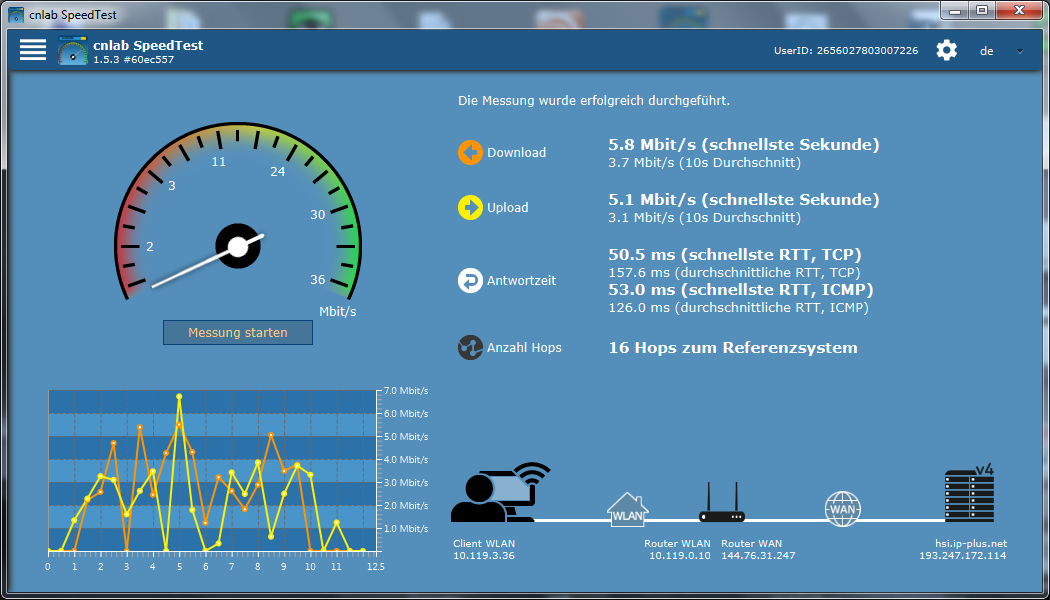Start measurement with Messung starten button
The width and height of the screenshot is (1050, 600).
coord(238,333)
